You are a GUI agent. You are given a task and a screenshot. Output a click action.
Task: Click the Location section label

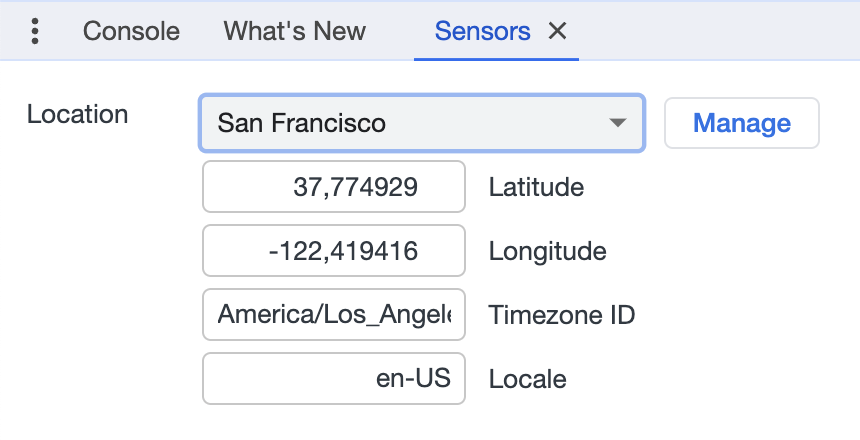[77, 114]
